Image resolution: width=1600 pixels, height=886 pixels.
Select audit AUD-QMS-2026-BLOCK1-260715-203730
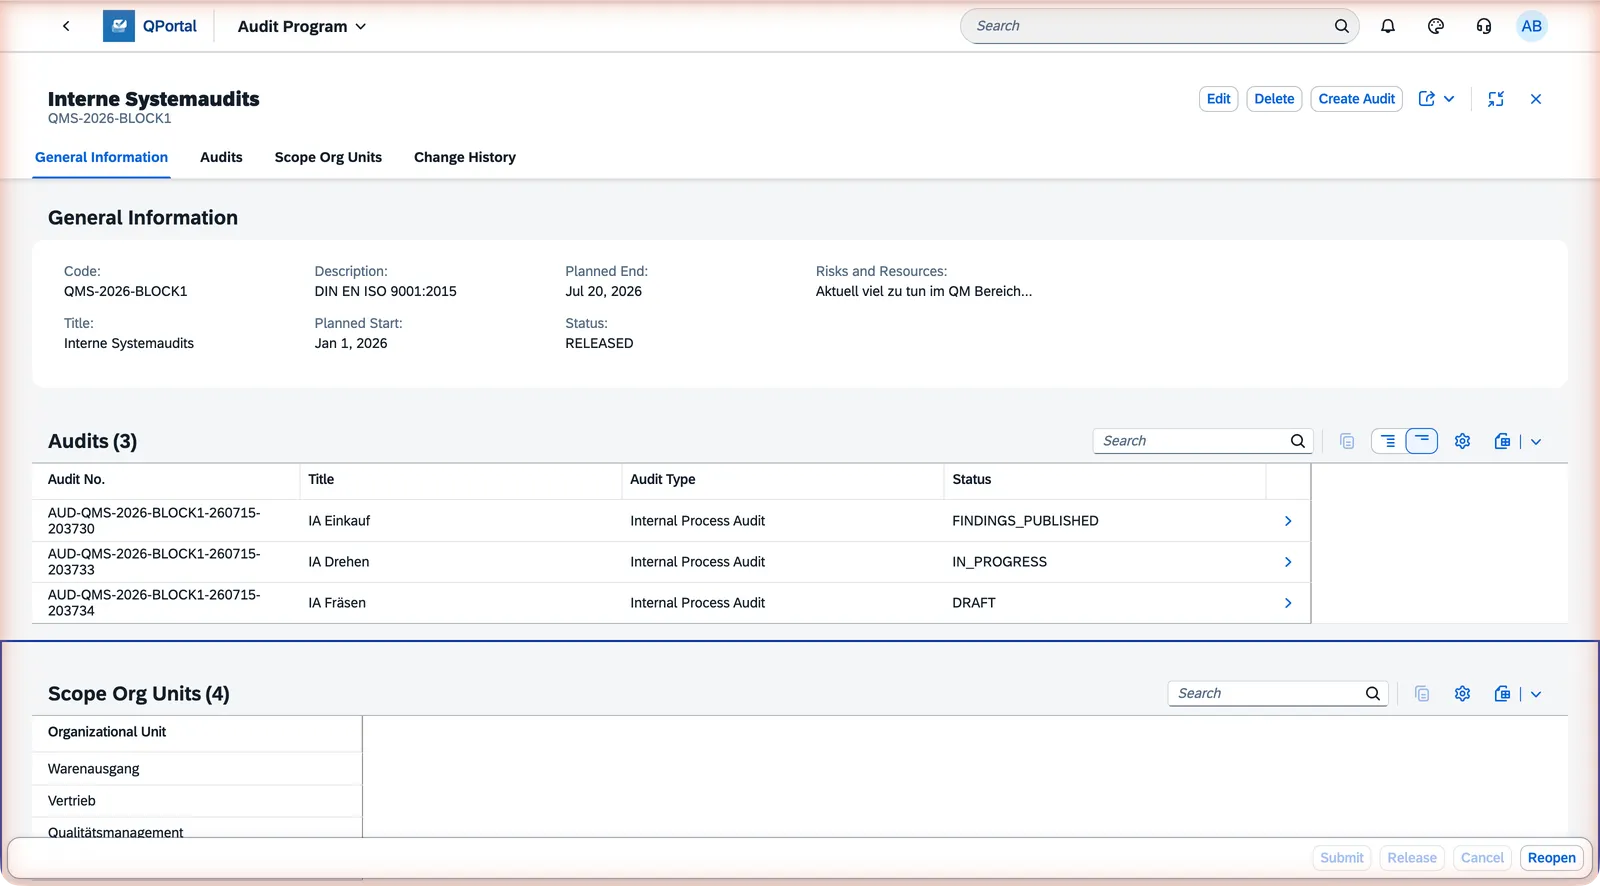(x=154, y=520)
